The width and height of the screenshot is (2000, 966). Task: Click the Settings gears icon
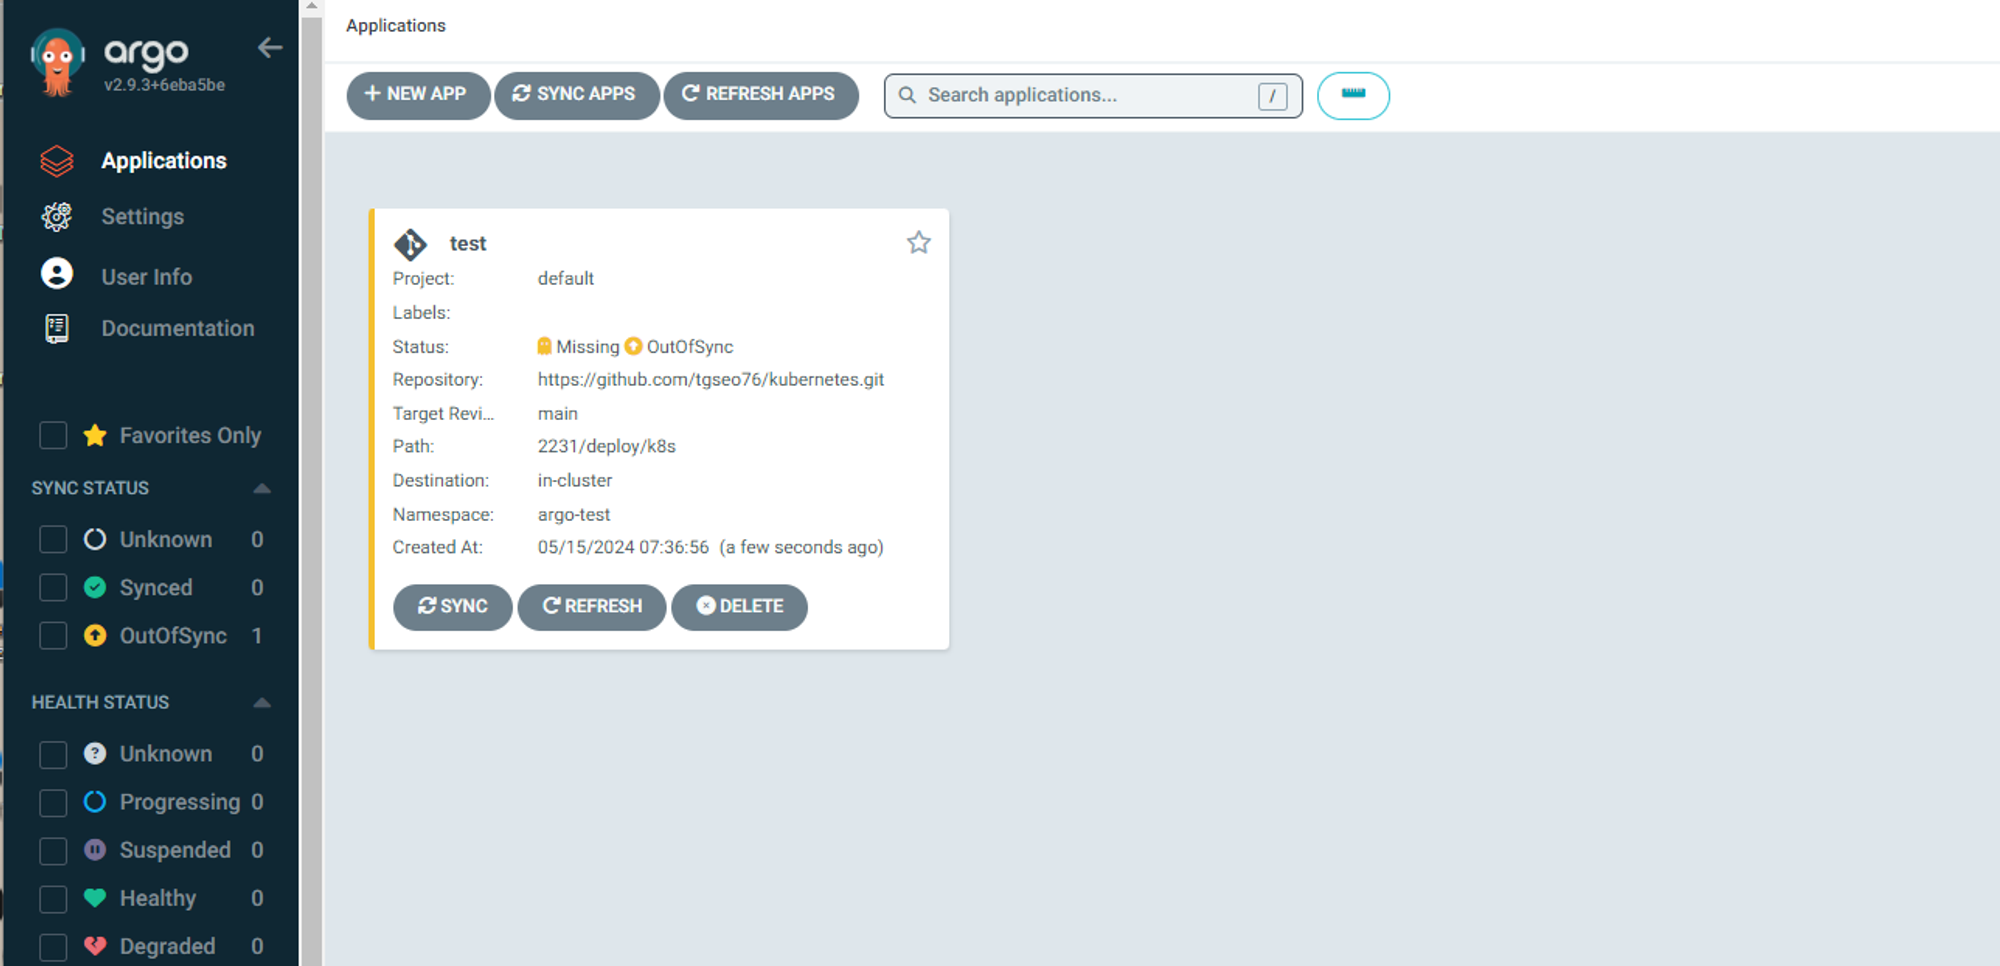[57, 217]
